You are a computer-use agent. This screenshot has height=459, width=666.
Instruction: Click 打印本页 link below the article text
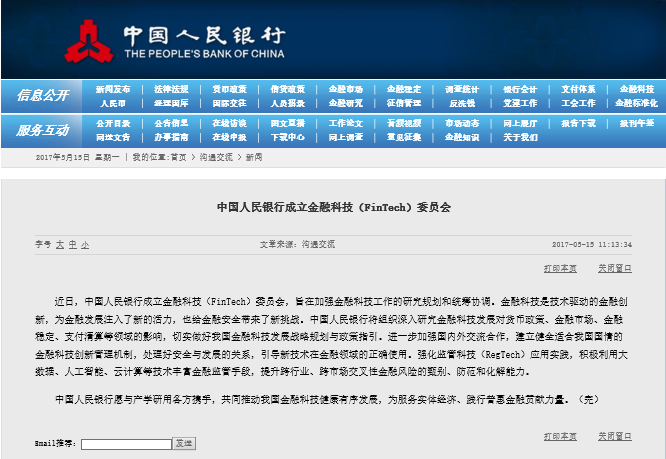tap(560, 436)
